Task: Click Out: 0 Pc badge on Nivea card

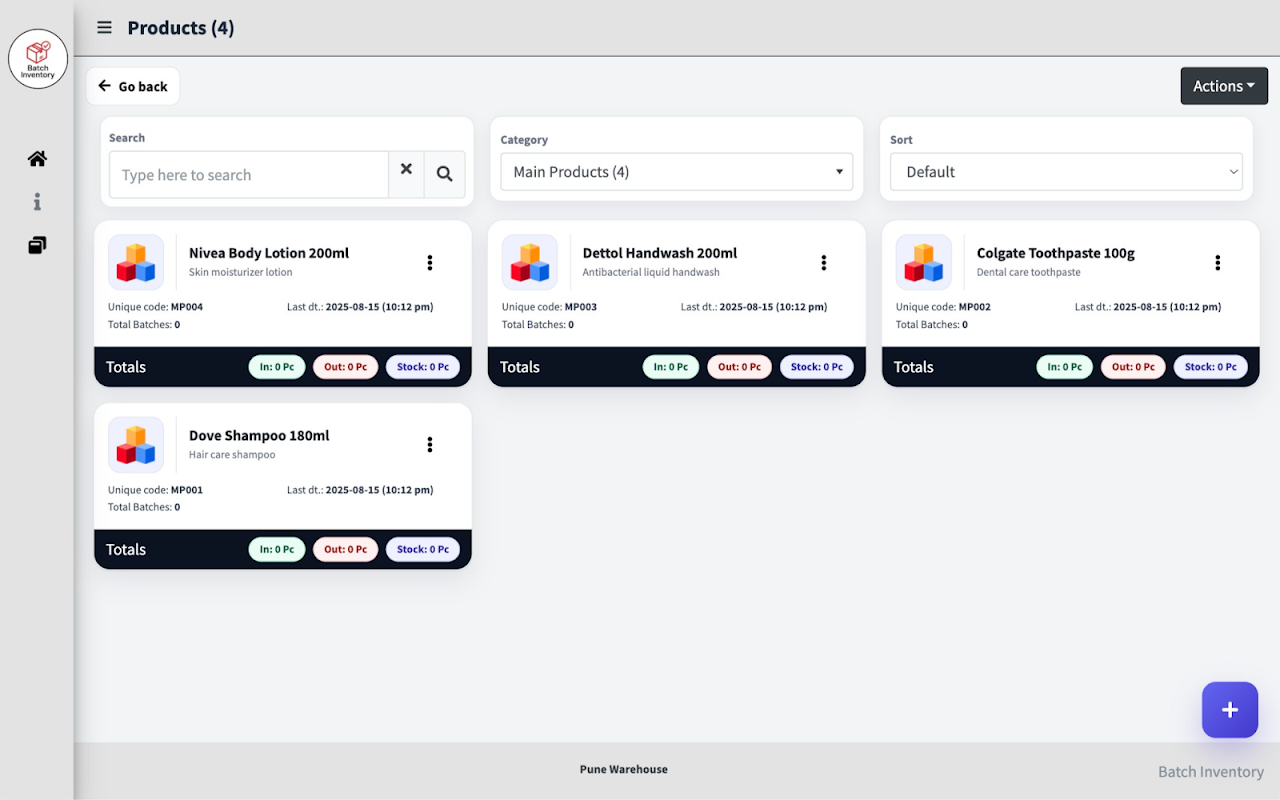Action: [x=346, y=367]
